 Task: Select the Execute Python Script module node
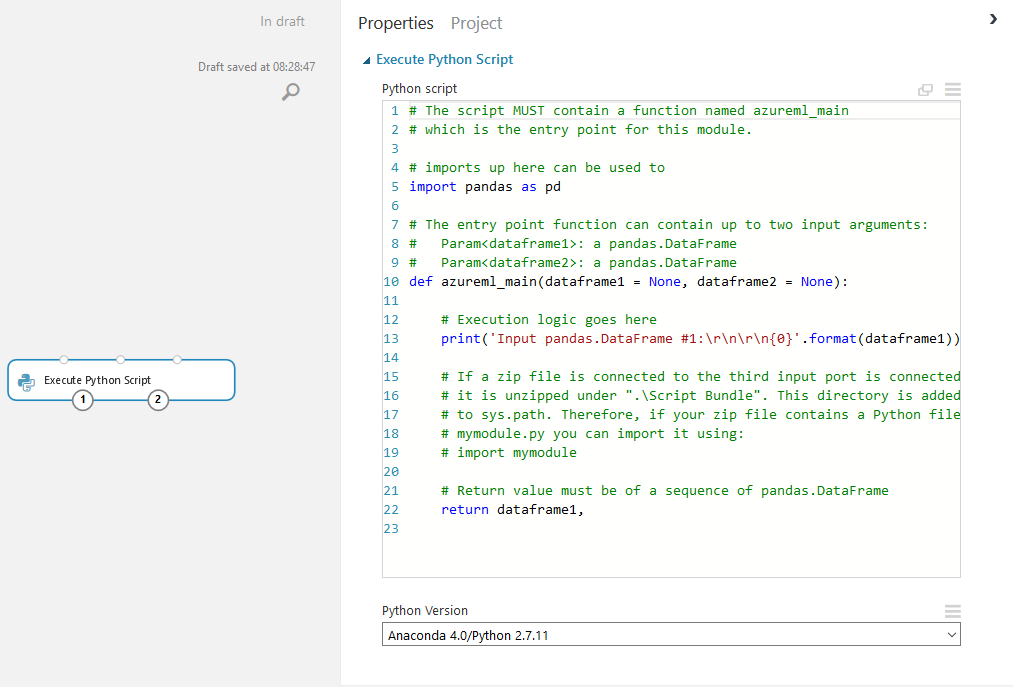pyautogui.click(x=121, y=380)
